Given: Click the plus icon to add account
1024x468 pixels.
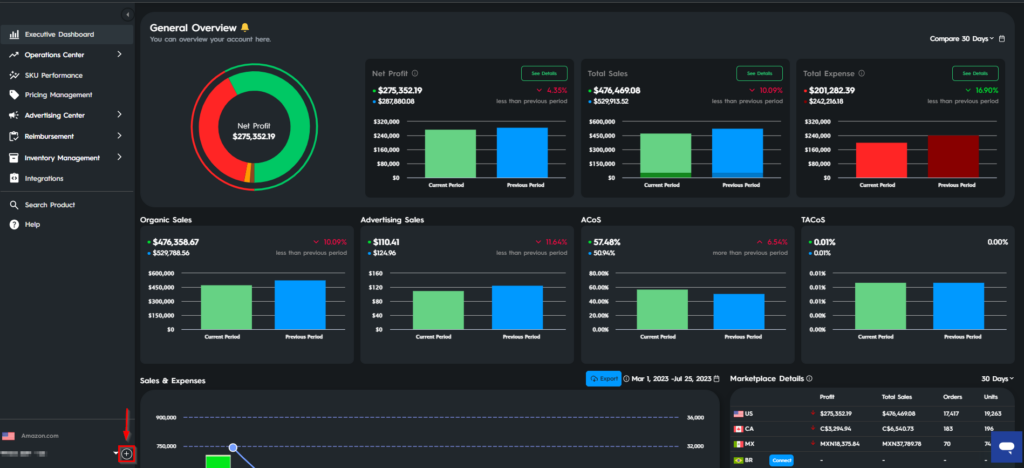Looking at the screenshot, I should coord(127,454).
